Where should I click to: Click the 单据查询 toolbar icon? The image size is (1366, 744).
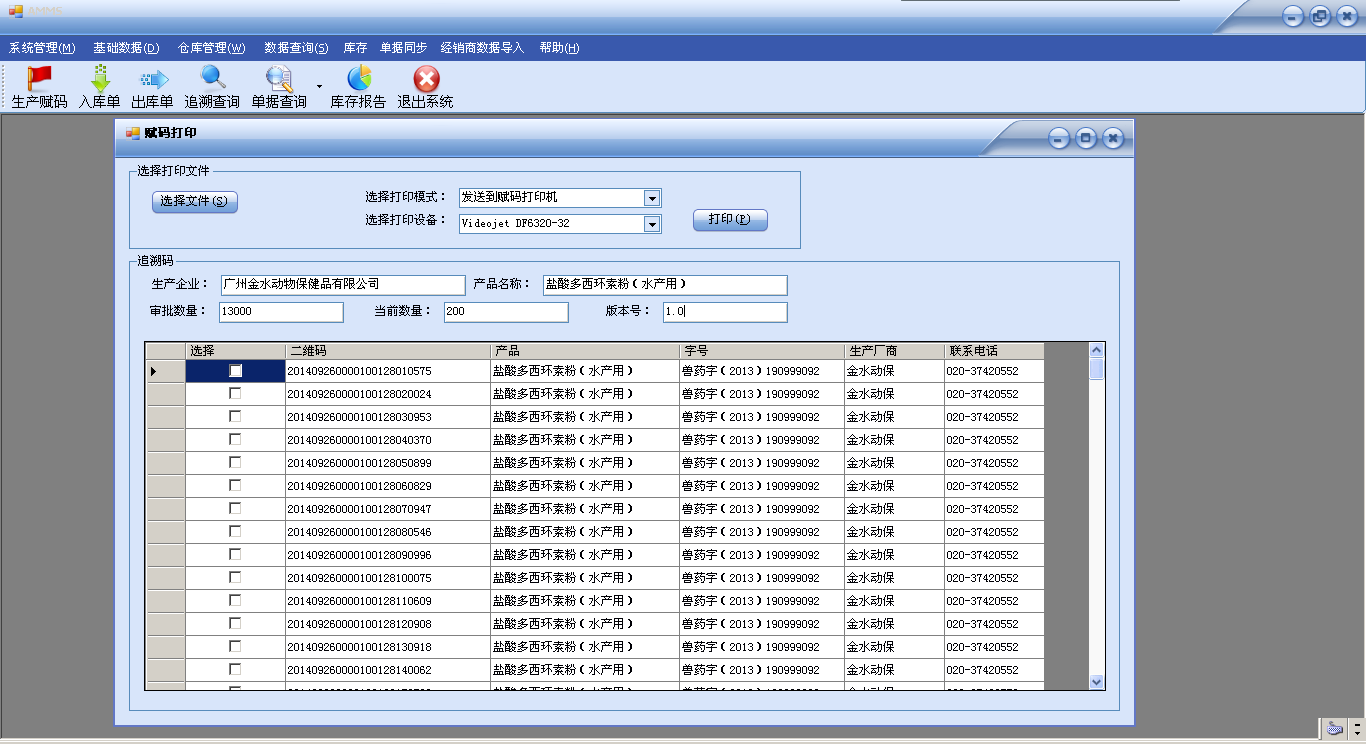[x=278, y=78]
